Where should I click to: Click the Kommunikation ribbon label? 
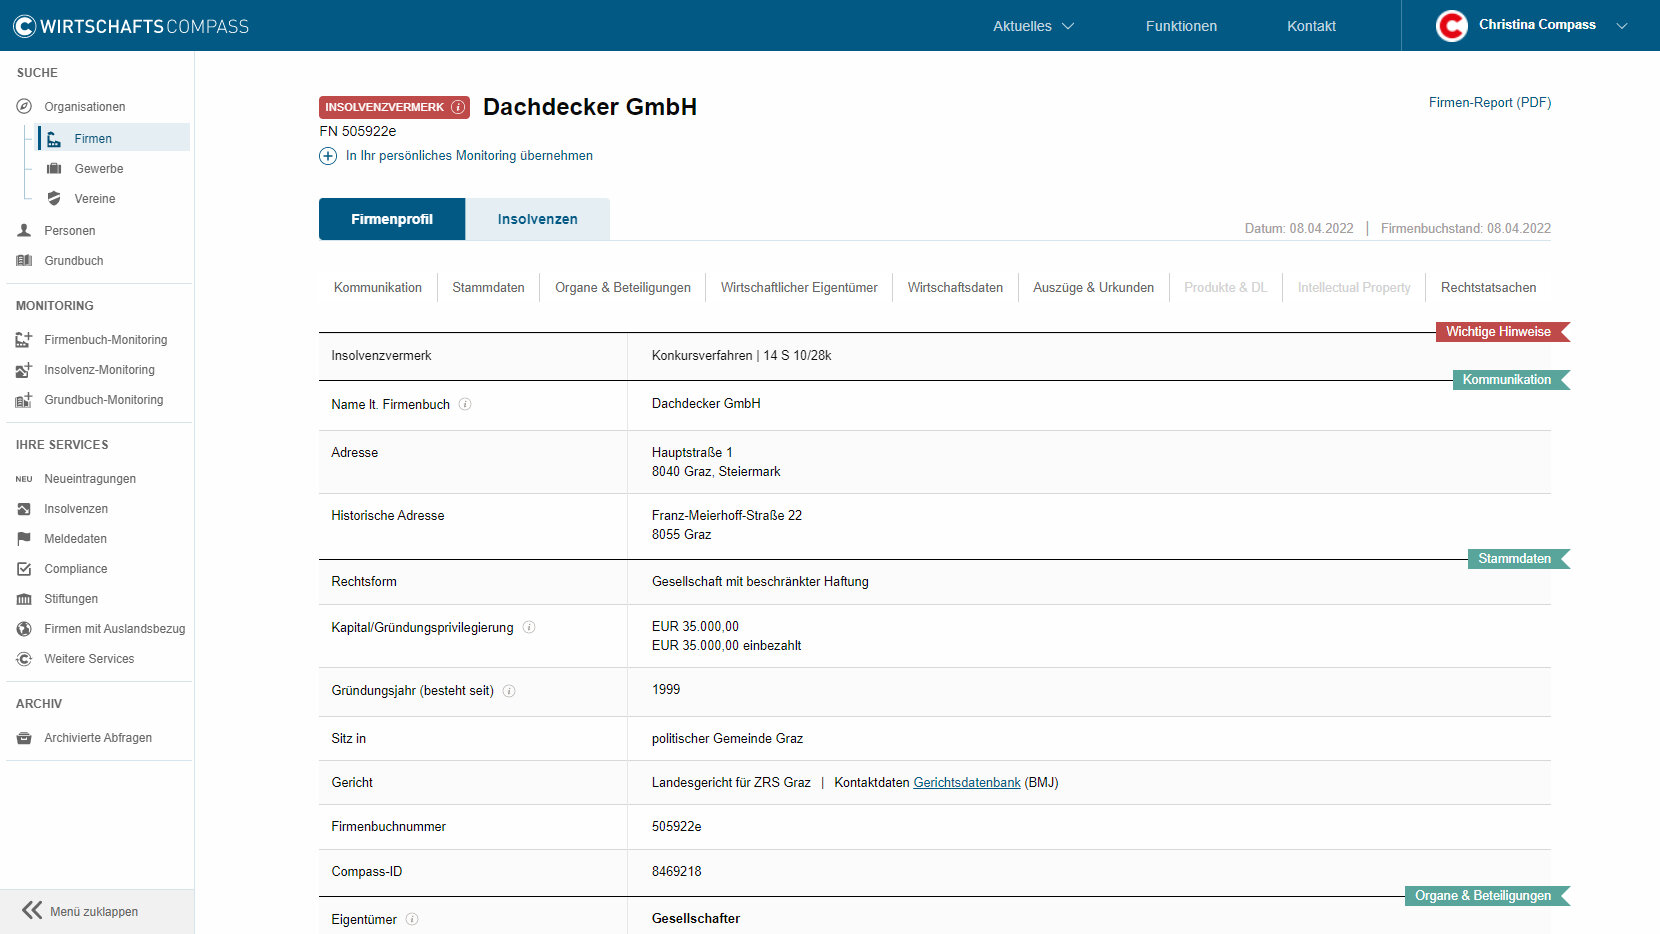tap(1511, 379)
